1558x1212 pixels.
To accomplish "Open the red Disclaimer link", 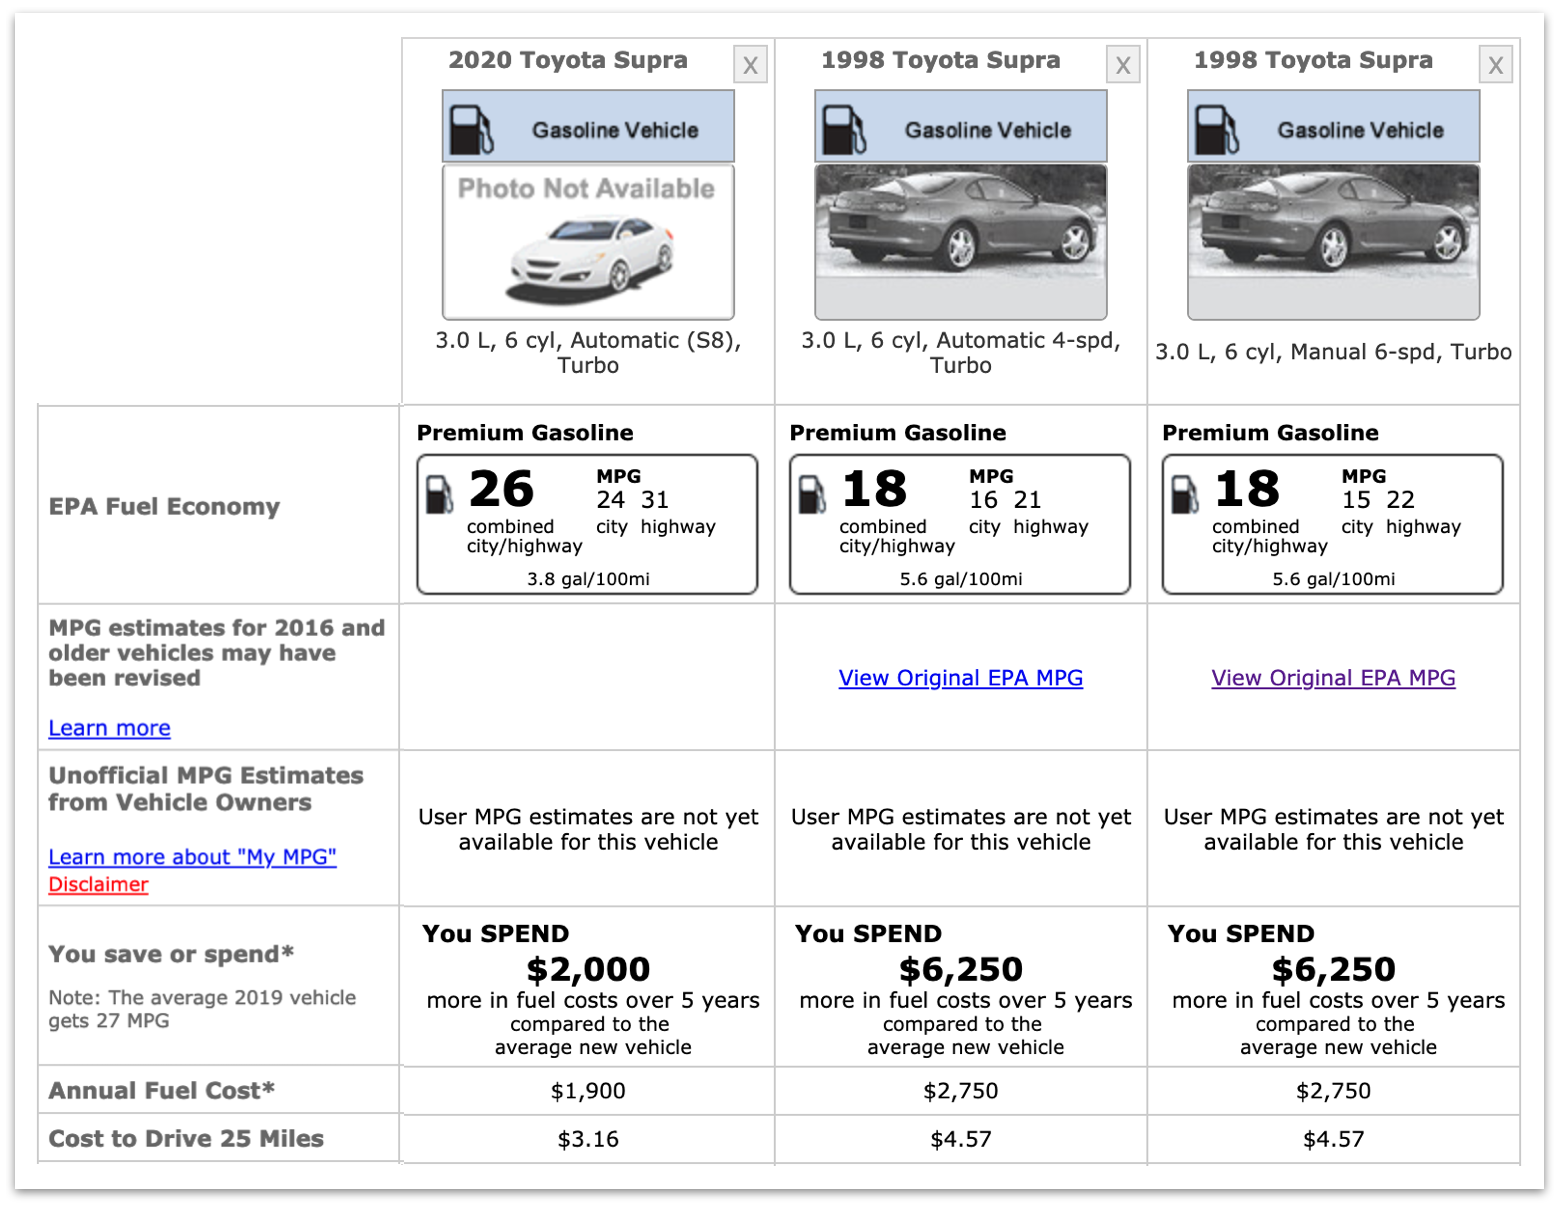I will [98, 884].
